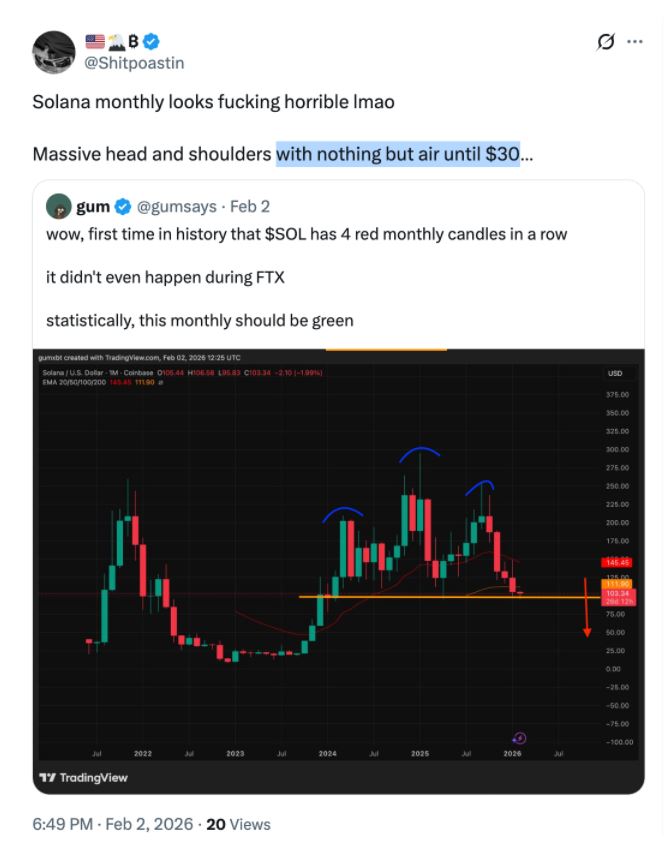The height and width of the screenshot is (855, 669).
Task: Open the quoted tweet's Solana chart image
Action: (320, 560)
